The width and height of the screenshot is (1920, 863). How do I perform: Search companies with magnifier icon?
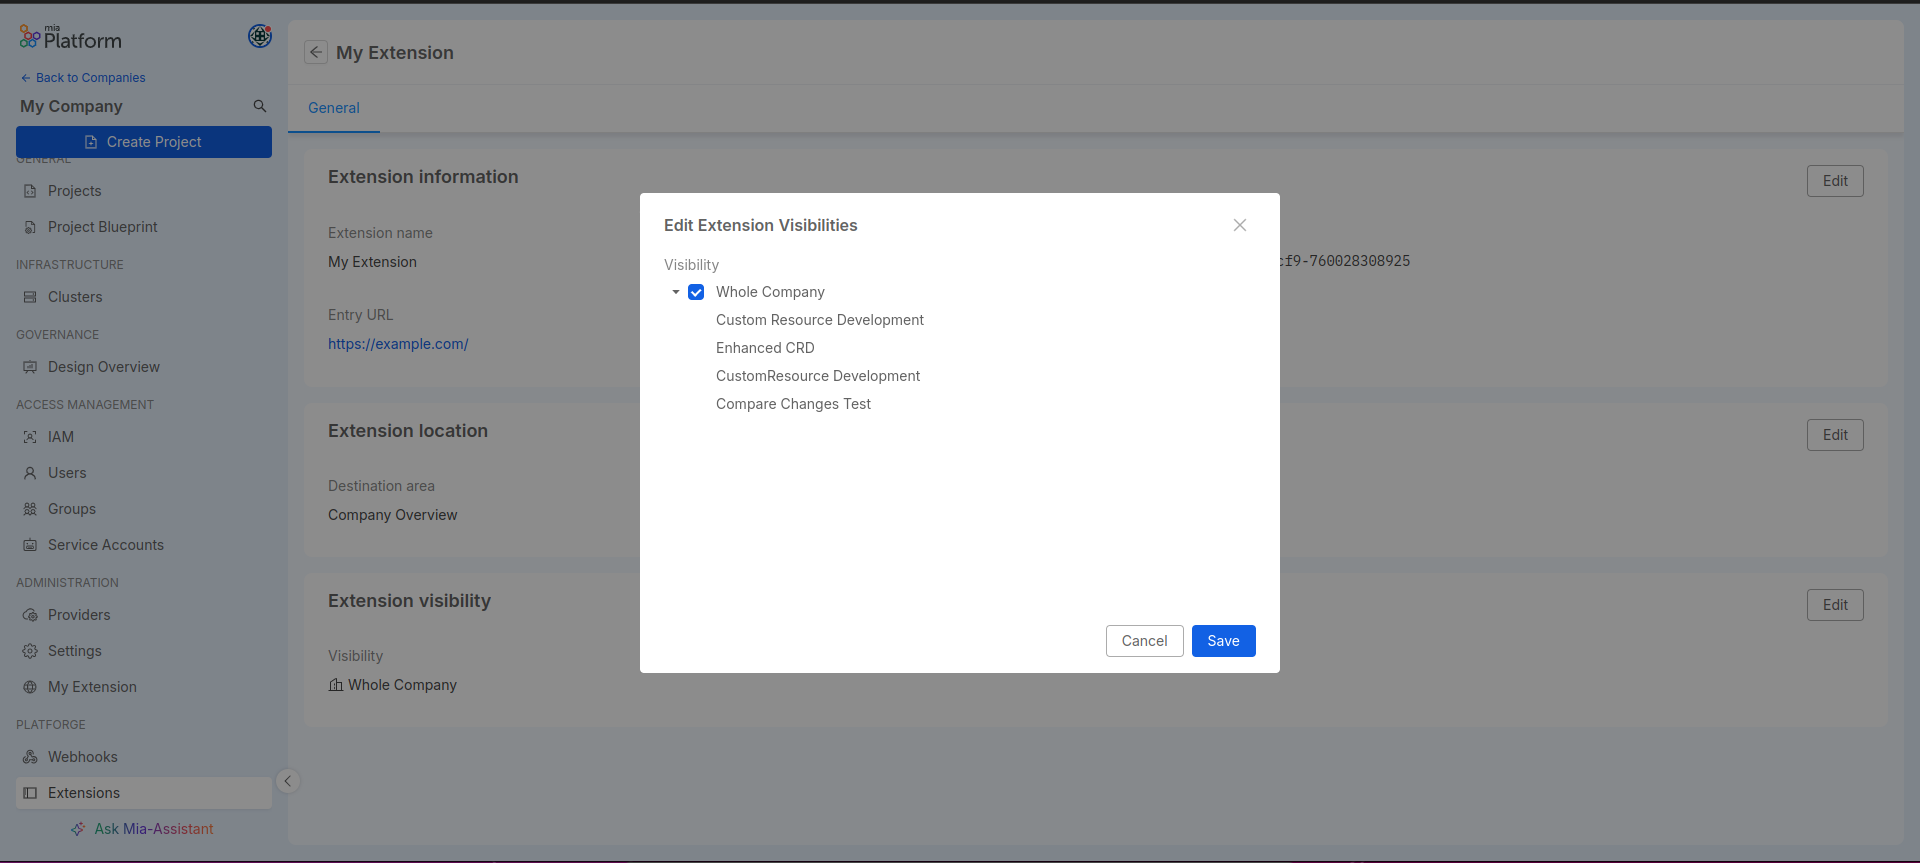[260, 106]
